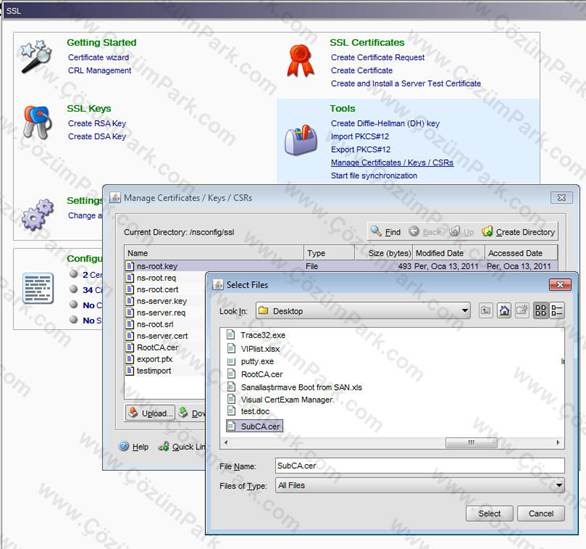
Task: Switch to Details view icon
Action: coord(557,311)
